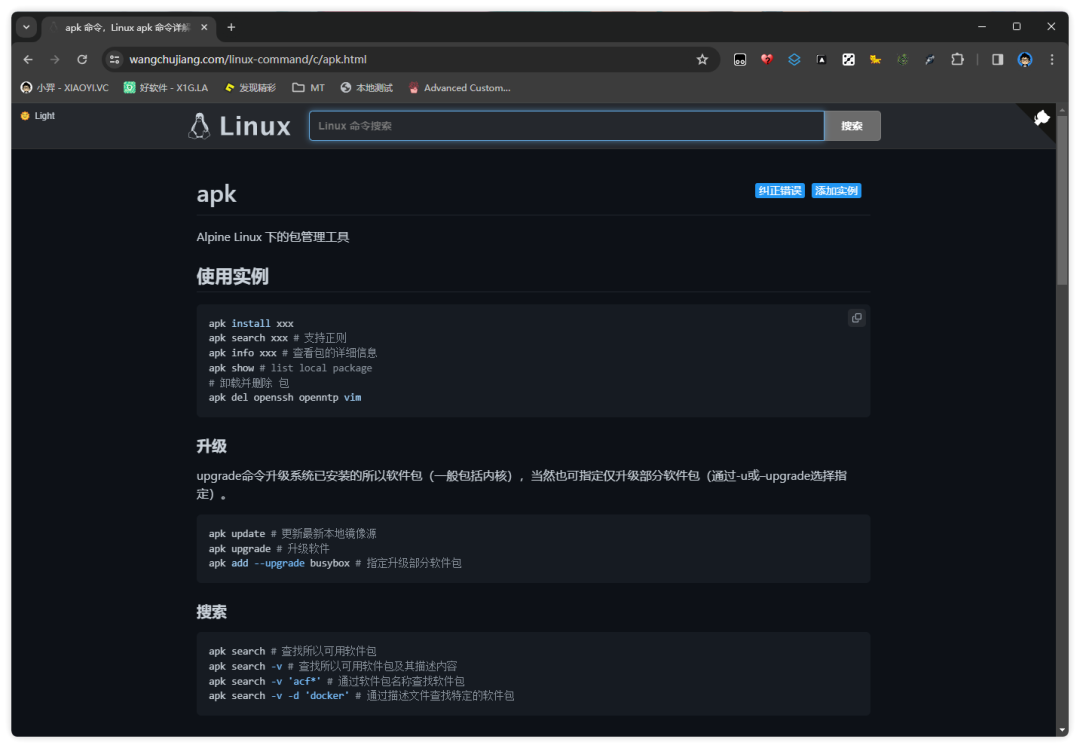
Task: Open the 发现畸形 bookmark
Action: [x=250, y=88]
